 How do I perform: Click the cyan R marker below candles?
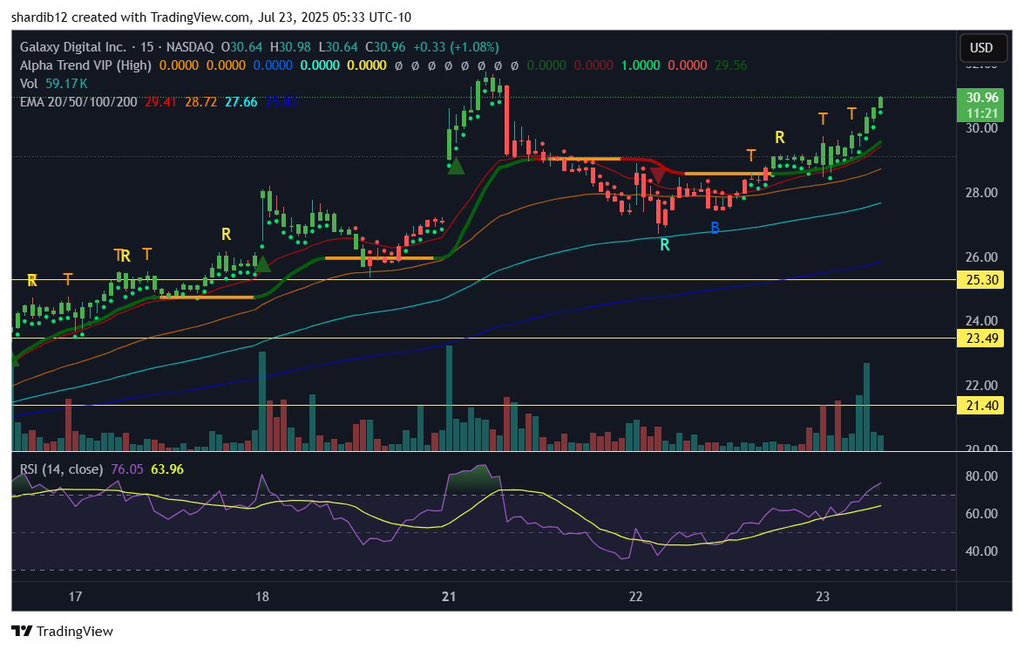(x=665, y=245)
